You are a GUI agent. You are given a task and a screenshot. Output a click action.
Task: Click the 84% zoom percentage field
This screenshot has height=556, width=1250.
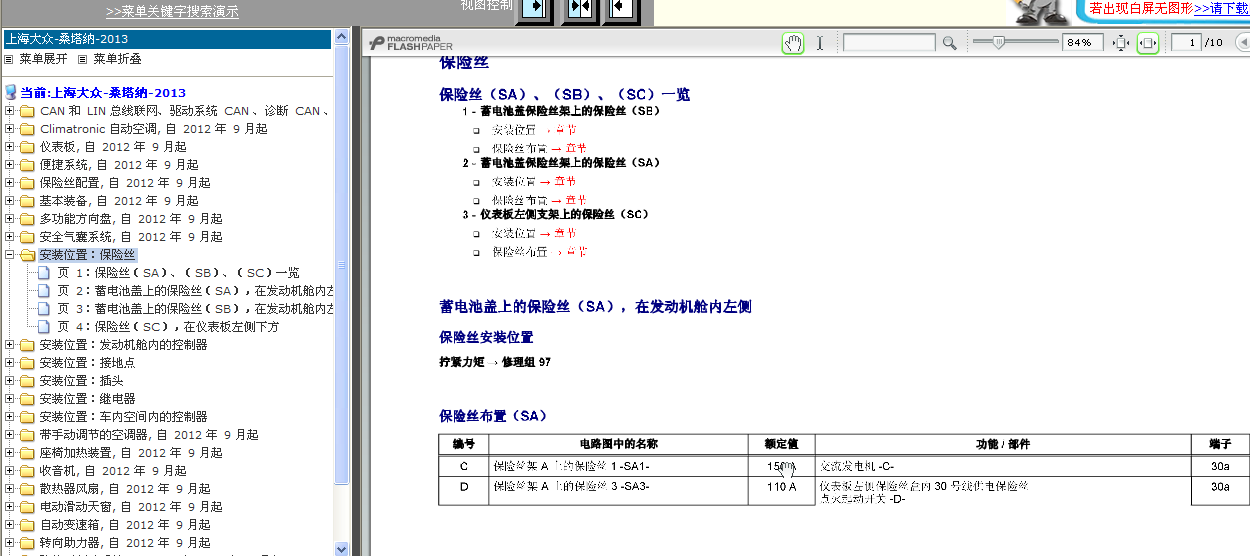1084,43
